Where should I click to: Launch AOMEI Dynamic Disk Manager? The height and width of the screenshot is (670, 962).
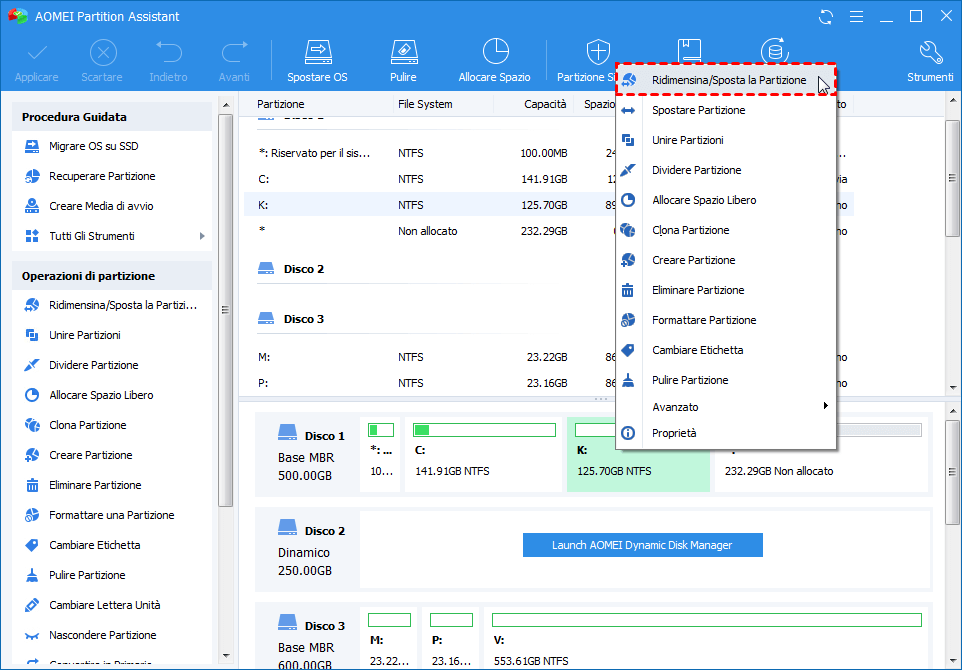(x=642, y=545)
